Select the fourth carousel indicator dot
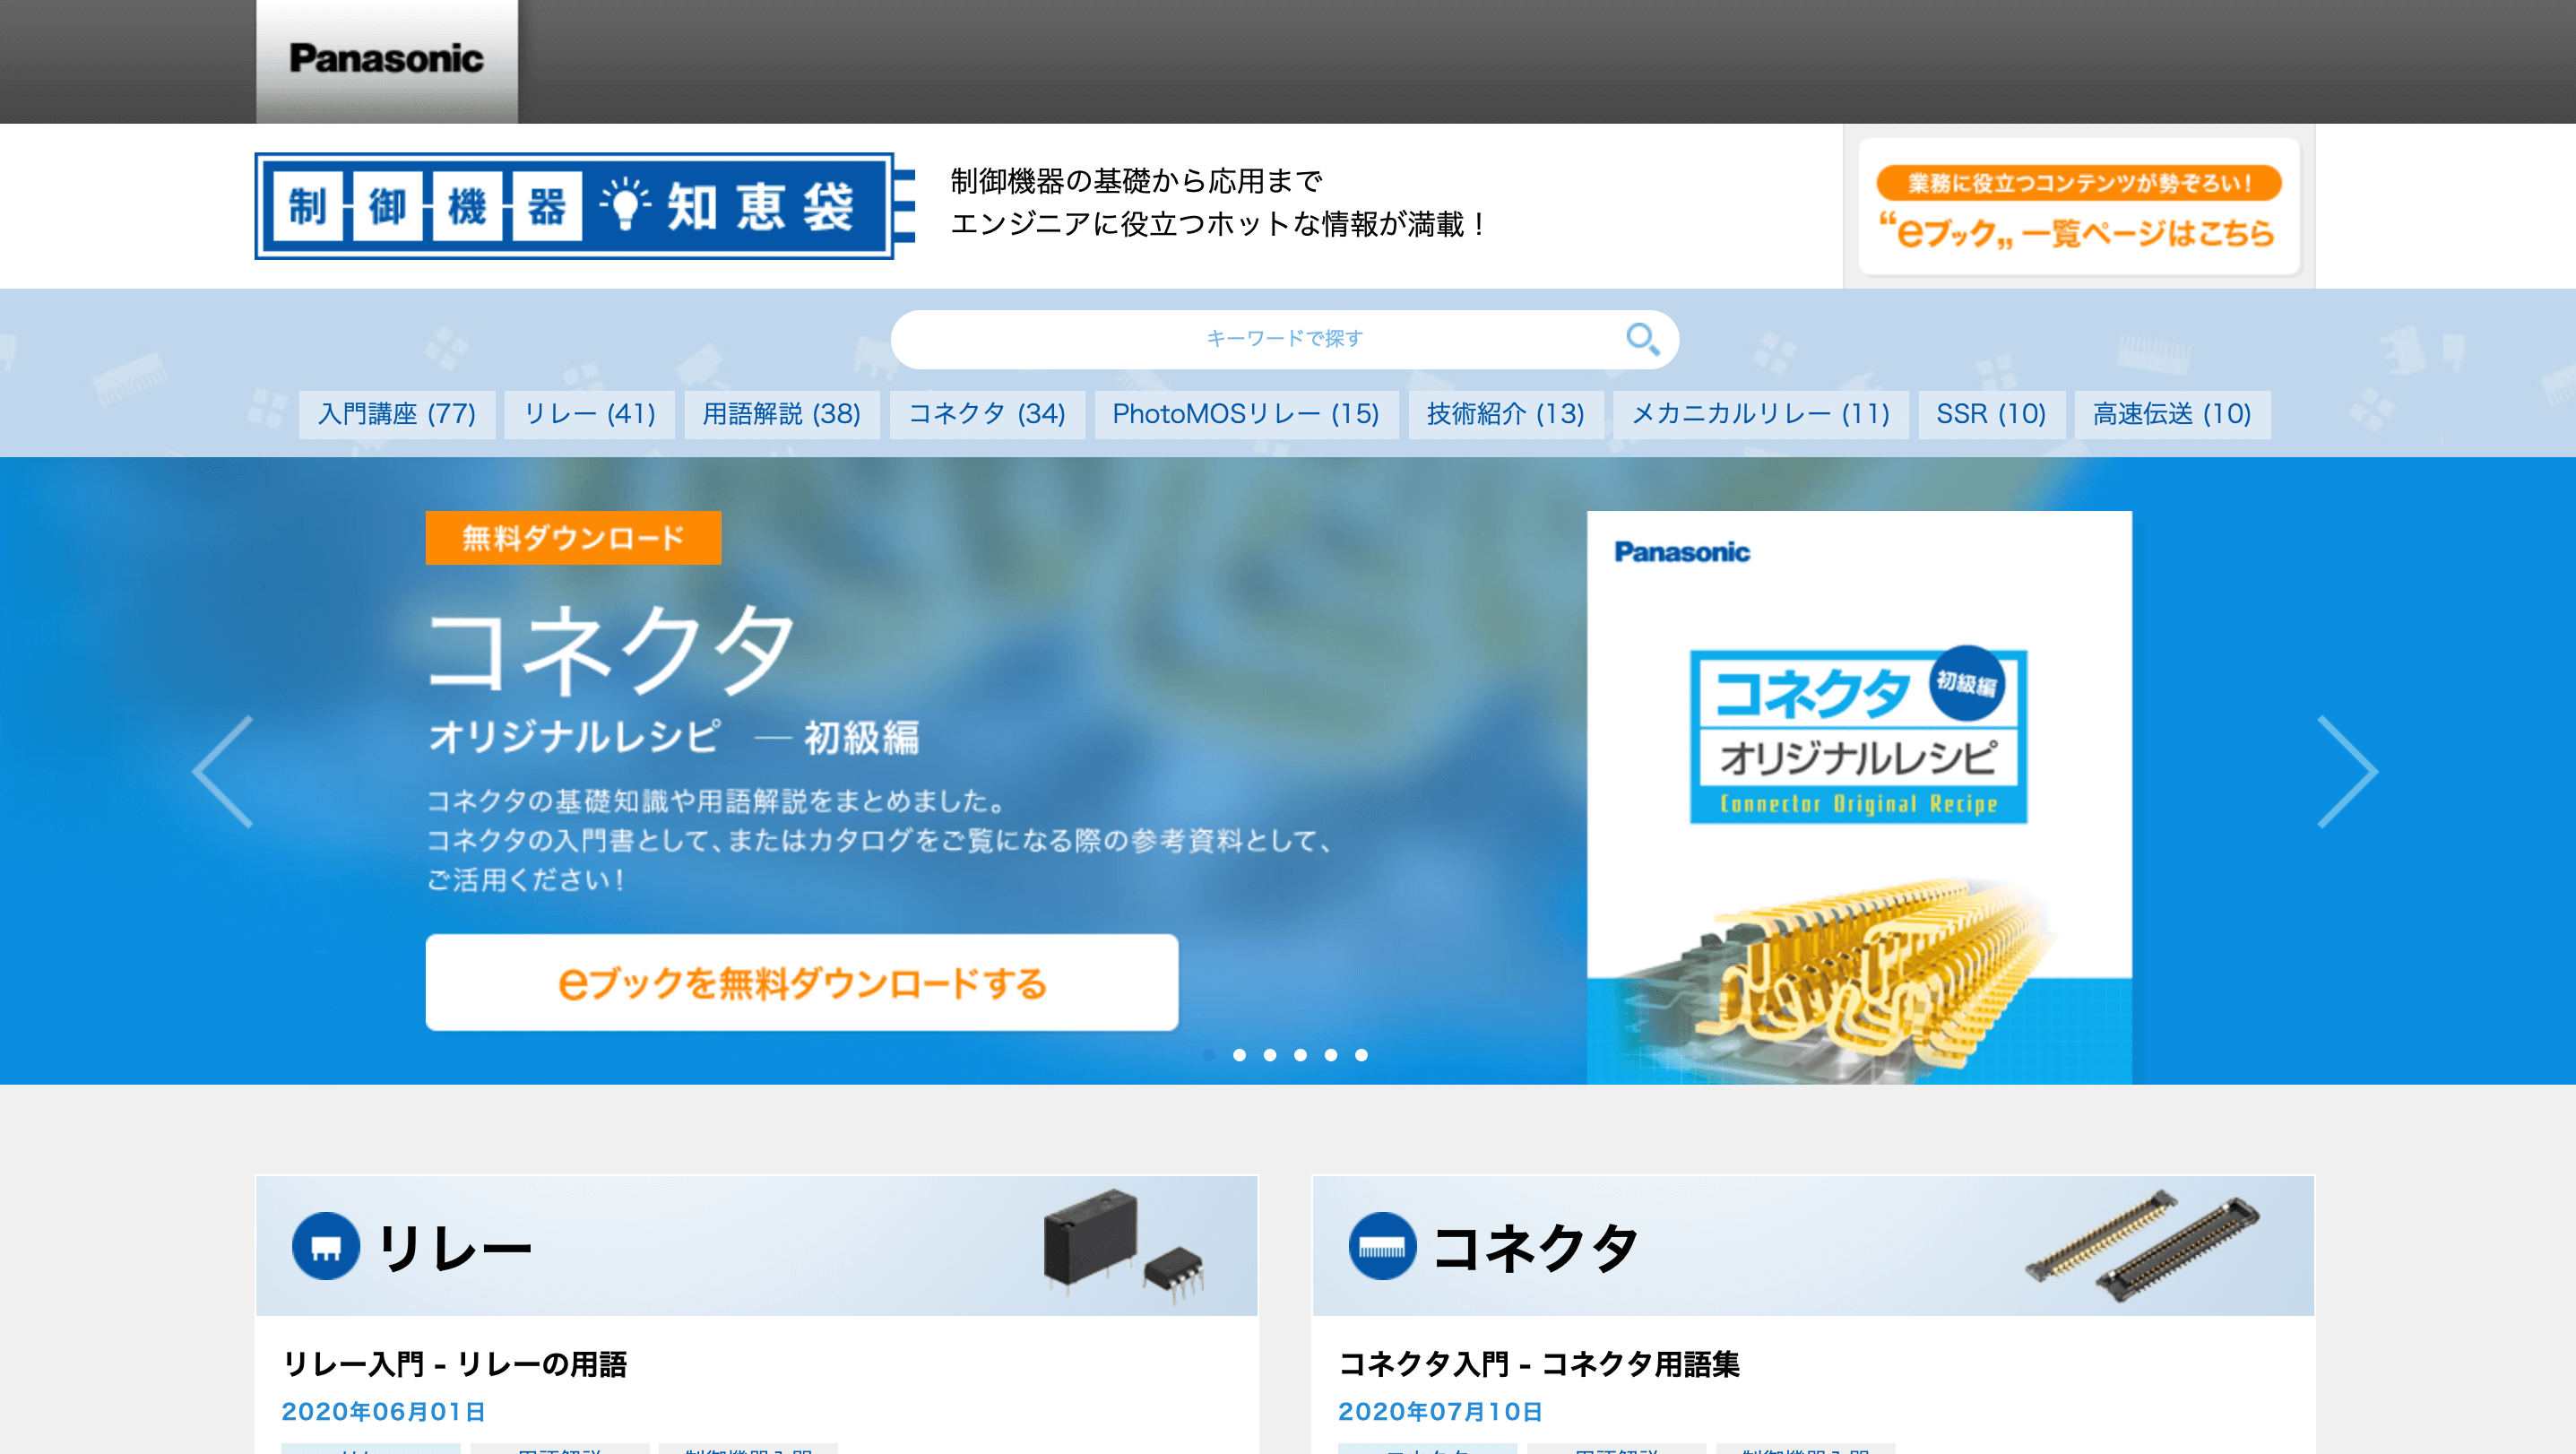This screenshot has width=2576, height=1454. (1300, 1055)
